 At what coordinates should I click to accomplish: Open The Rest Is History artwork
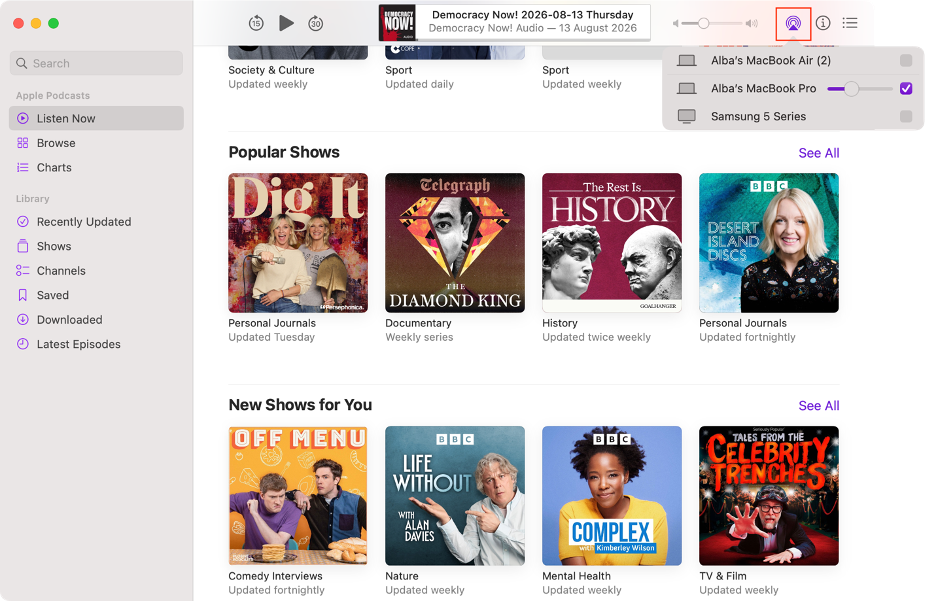612,243
